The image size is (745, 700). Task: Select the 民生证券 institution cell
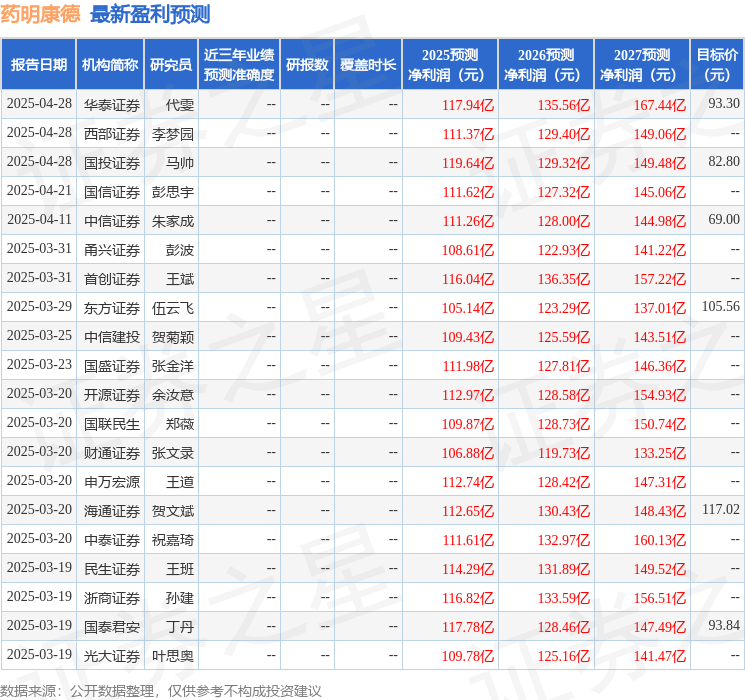(112, 569)
